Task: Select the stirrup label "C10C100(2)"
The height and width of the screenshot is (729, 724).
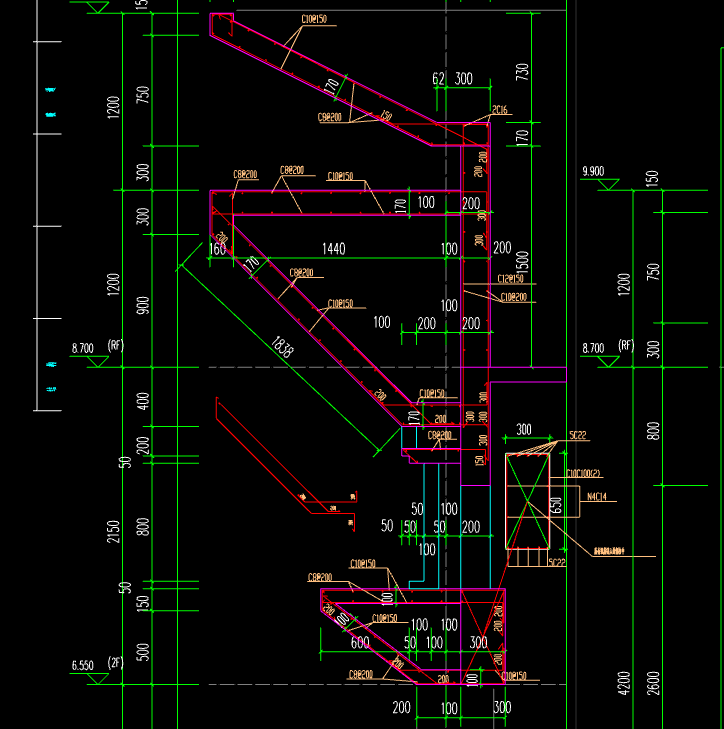Action: point(583,473)
